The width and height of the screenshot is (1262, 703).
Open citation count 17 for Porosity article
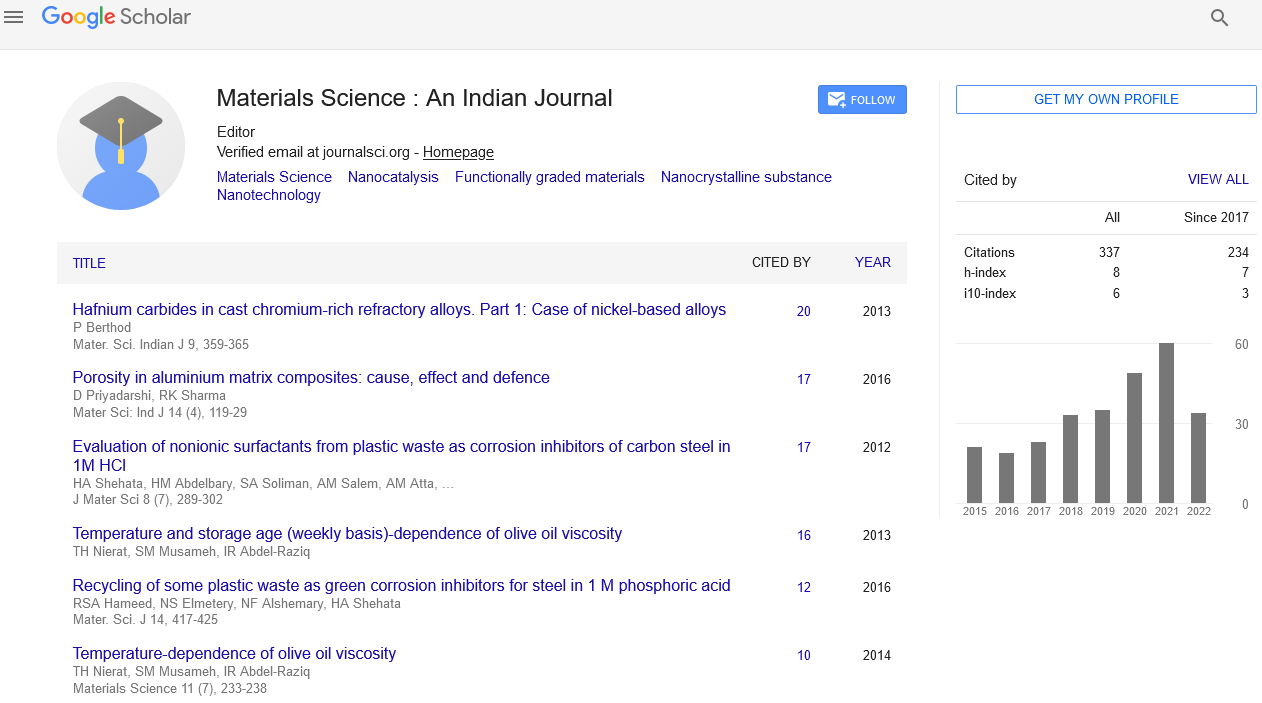click(804, 380)
